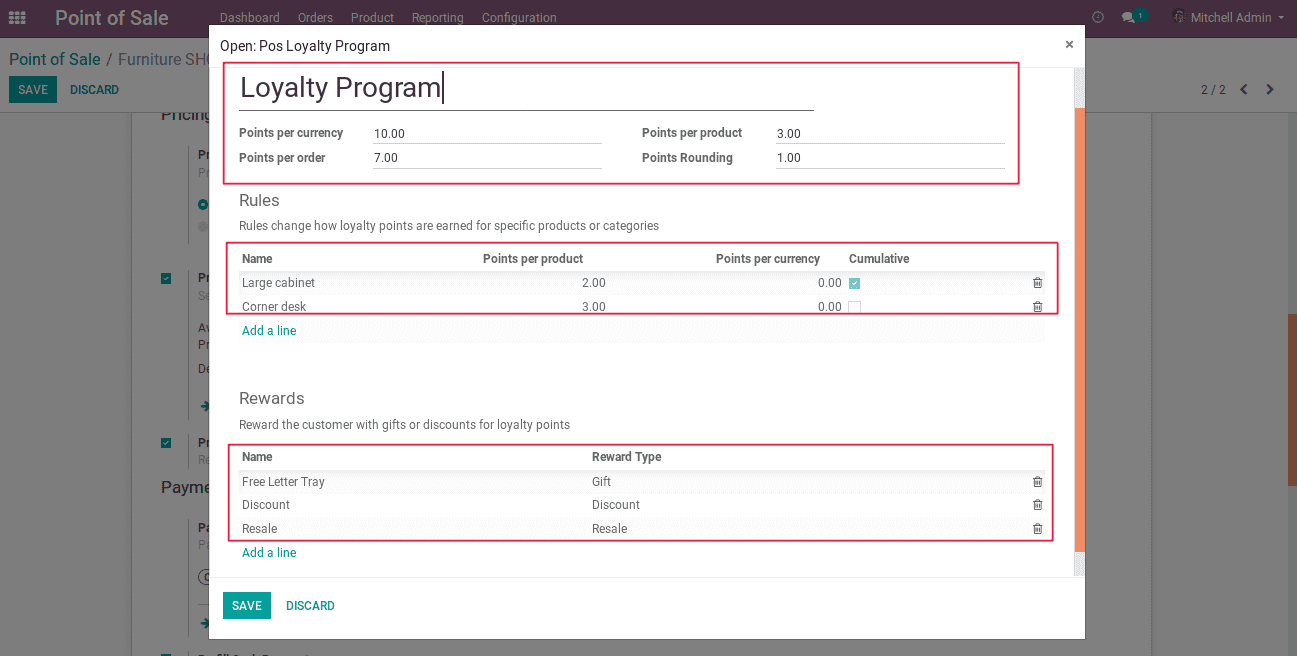The image size is (1297, 656).
Task: Delete the Large cabinet rule
Action: click(1037, 283)
